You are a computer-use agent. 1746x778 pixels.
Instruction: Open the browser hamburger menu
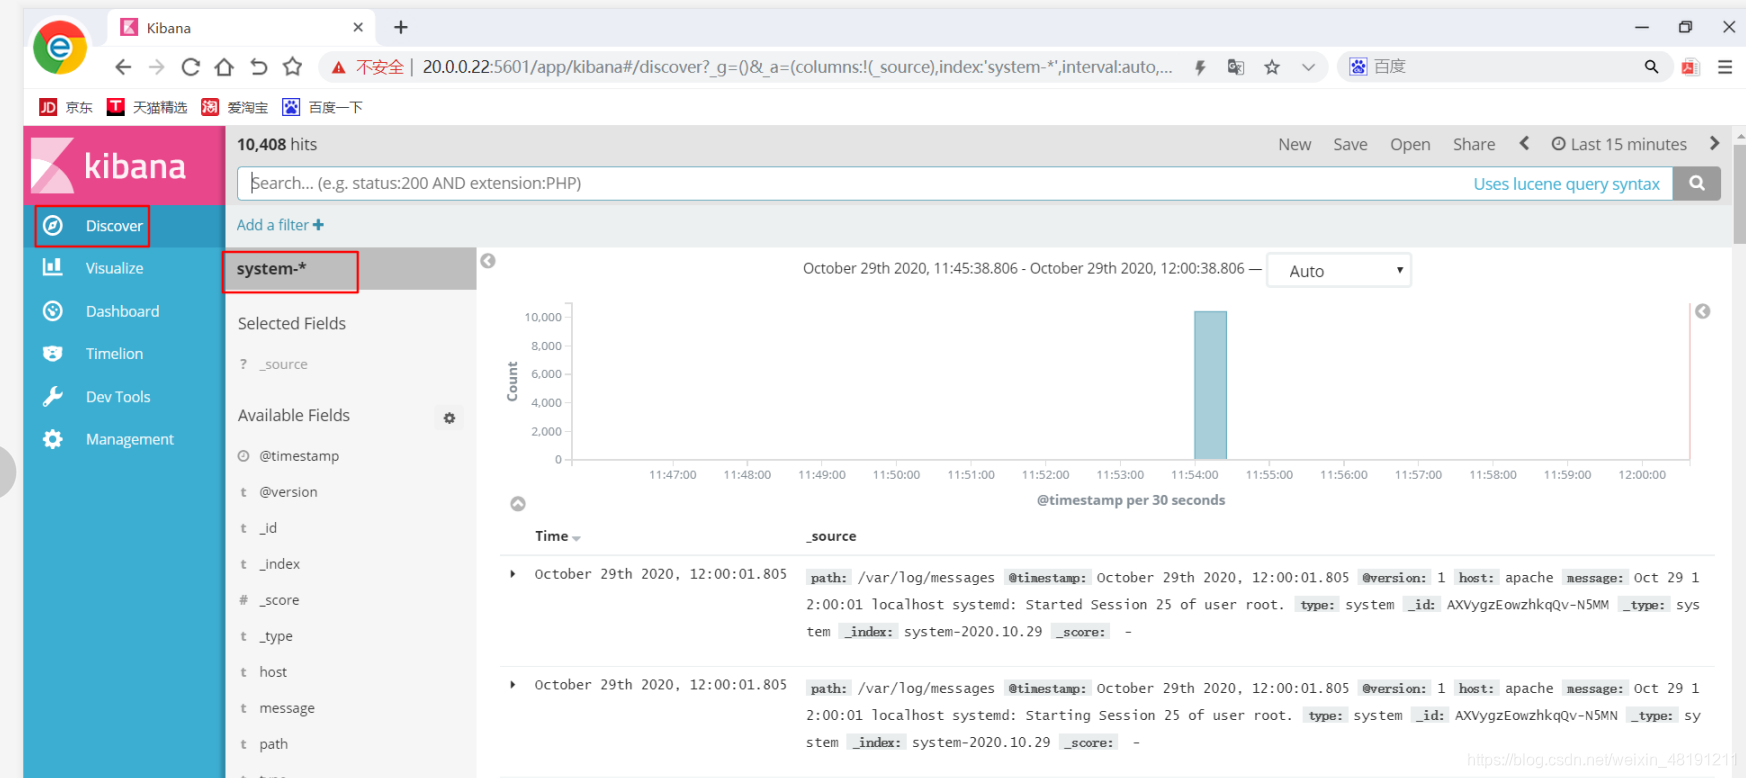click(x=1725, y=67)
